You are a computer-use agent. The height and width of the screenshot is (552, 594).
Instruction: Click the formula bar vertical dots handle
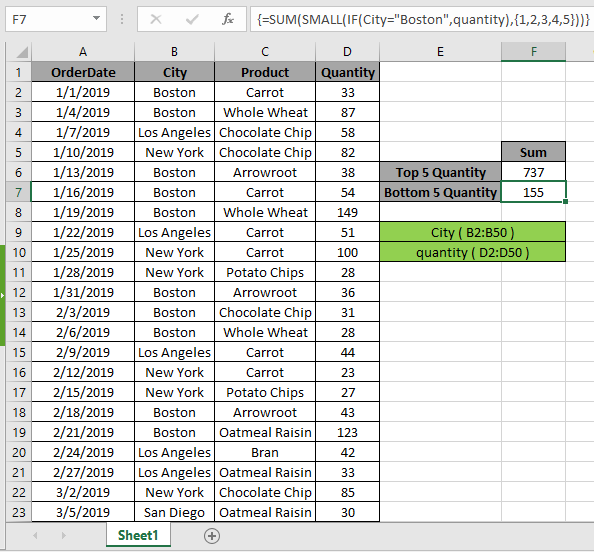click(122, 19)
